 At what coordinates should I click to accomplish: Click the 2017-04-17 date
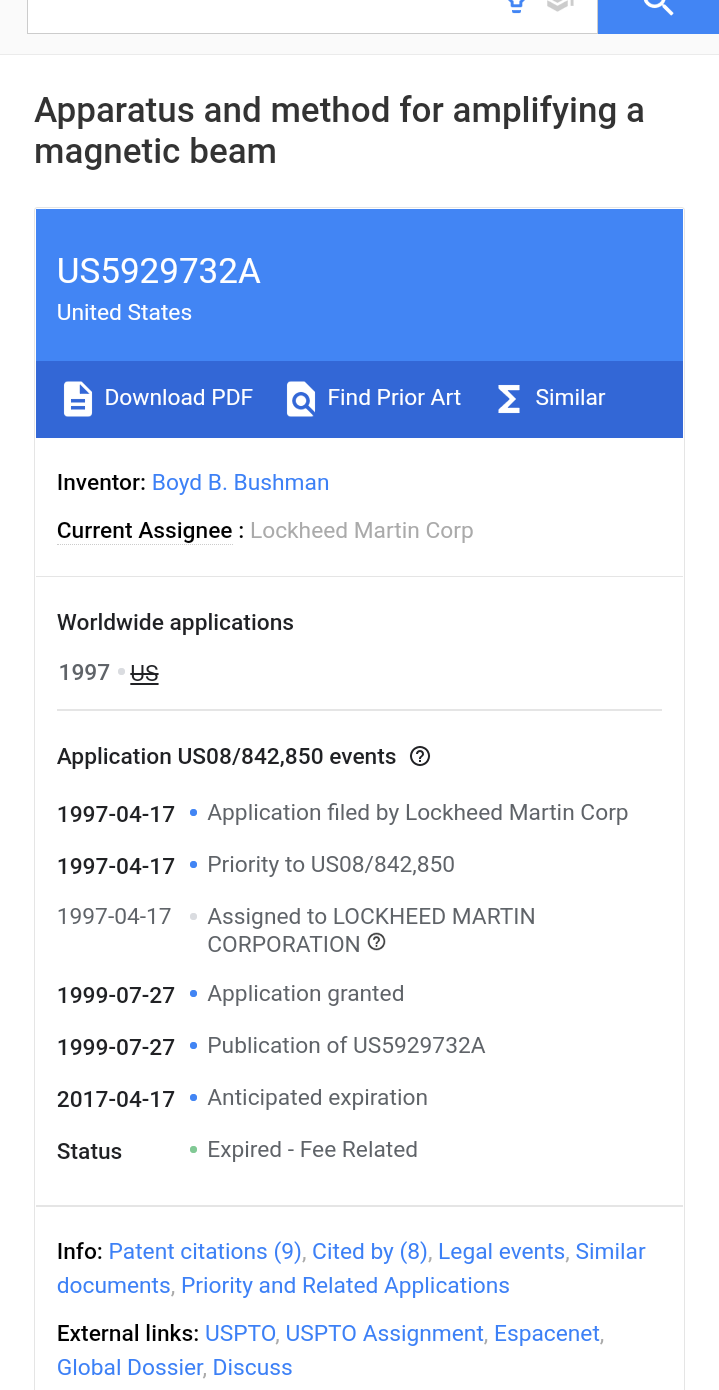[116, 1099]
